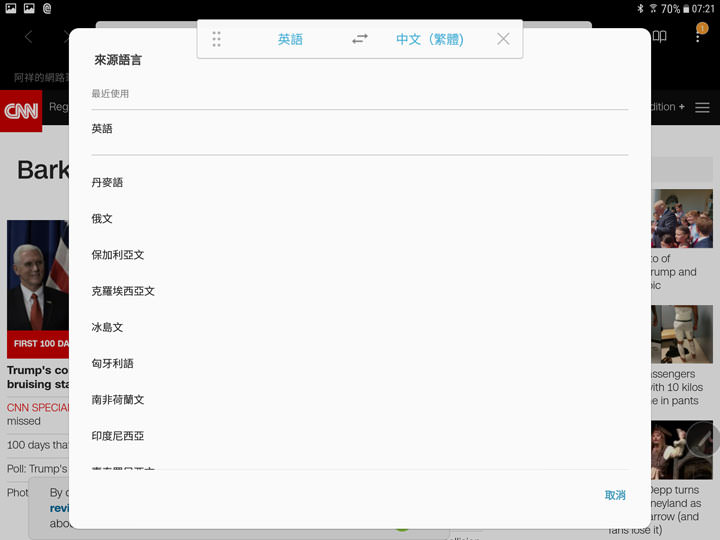Image resolution: width=720 pixels, height=540 pixels.
Task: Close the translation bar
Action: (x=503, y=39)
